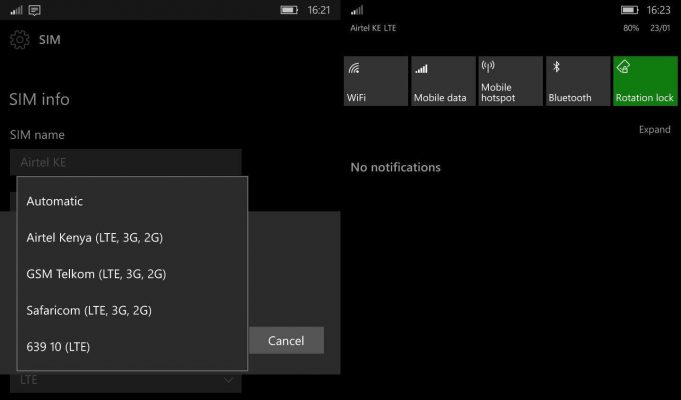
Task: Click the No notifications text
Action: pyautogui.click(x=395, y=167)
